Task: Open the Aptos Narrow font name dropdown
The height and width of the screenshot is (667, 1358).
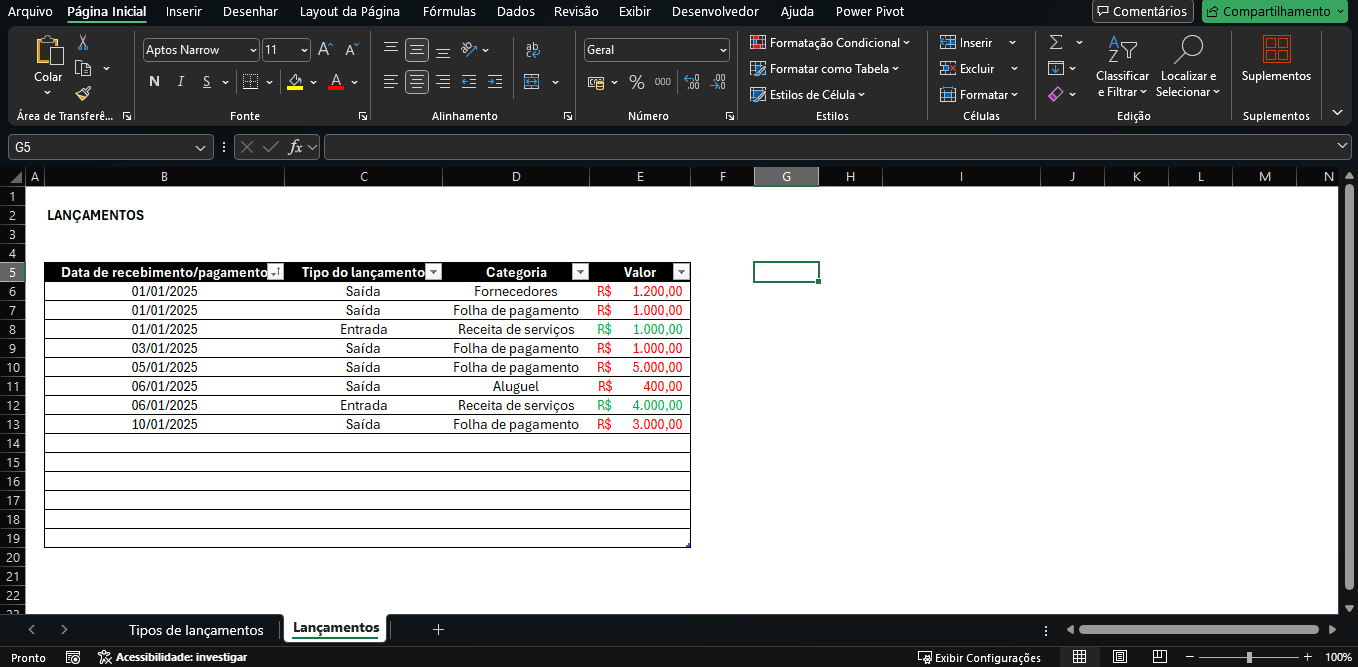Action: [253, 50]
